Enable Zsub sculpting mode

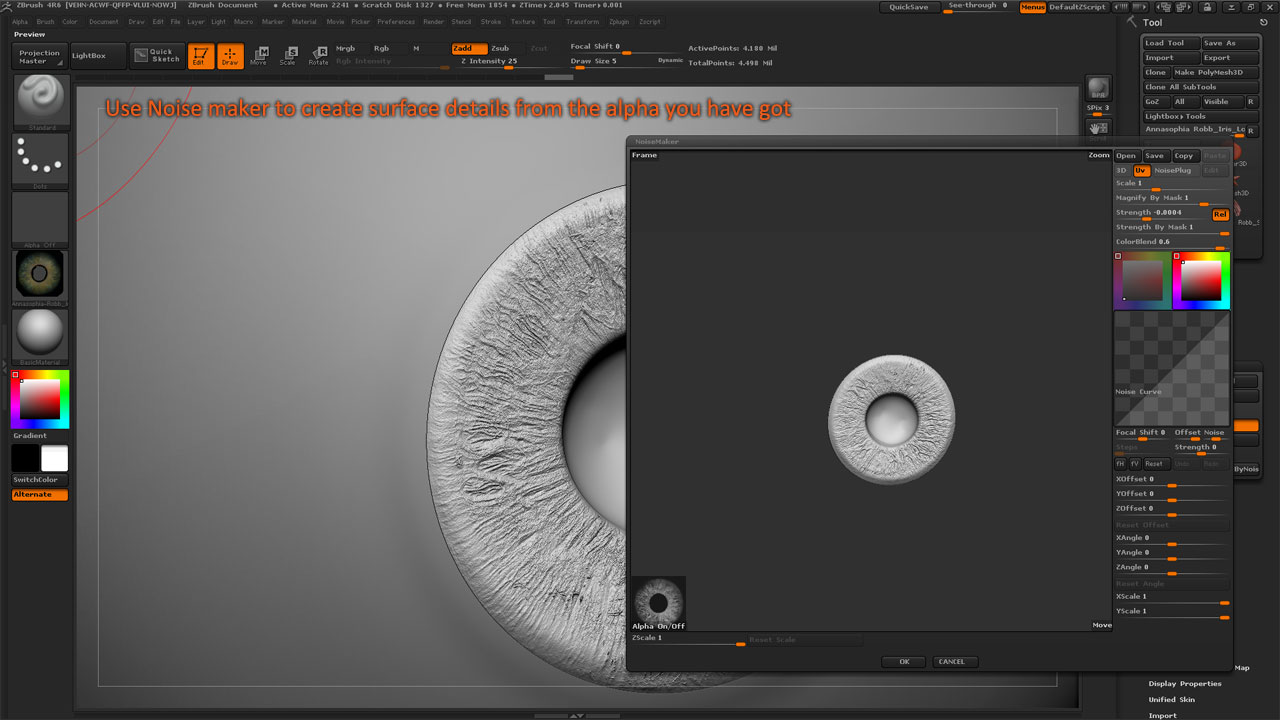pos(500,48)
